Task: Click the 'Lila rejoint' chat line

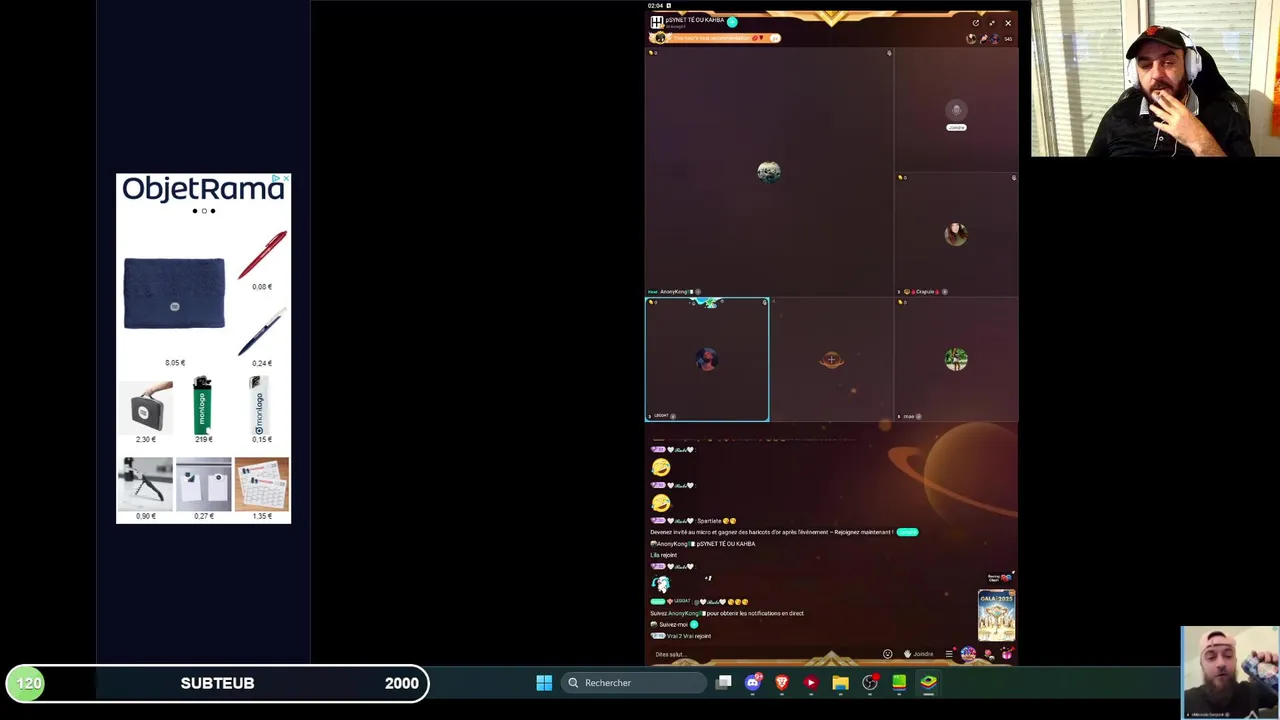Action: tap(664, 555)
